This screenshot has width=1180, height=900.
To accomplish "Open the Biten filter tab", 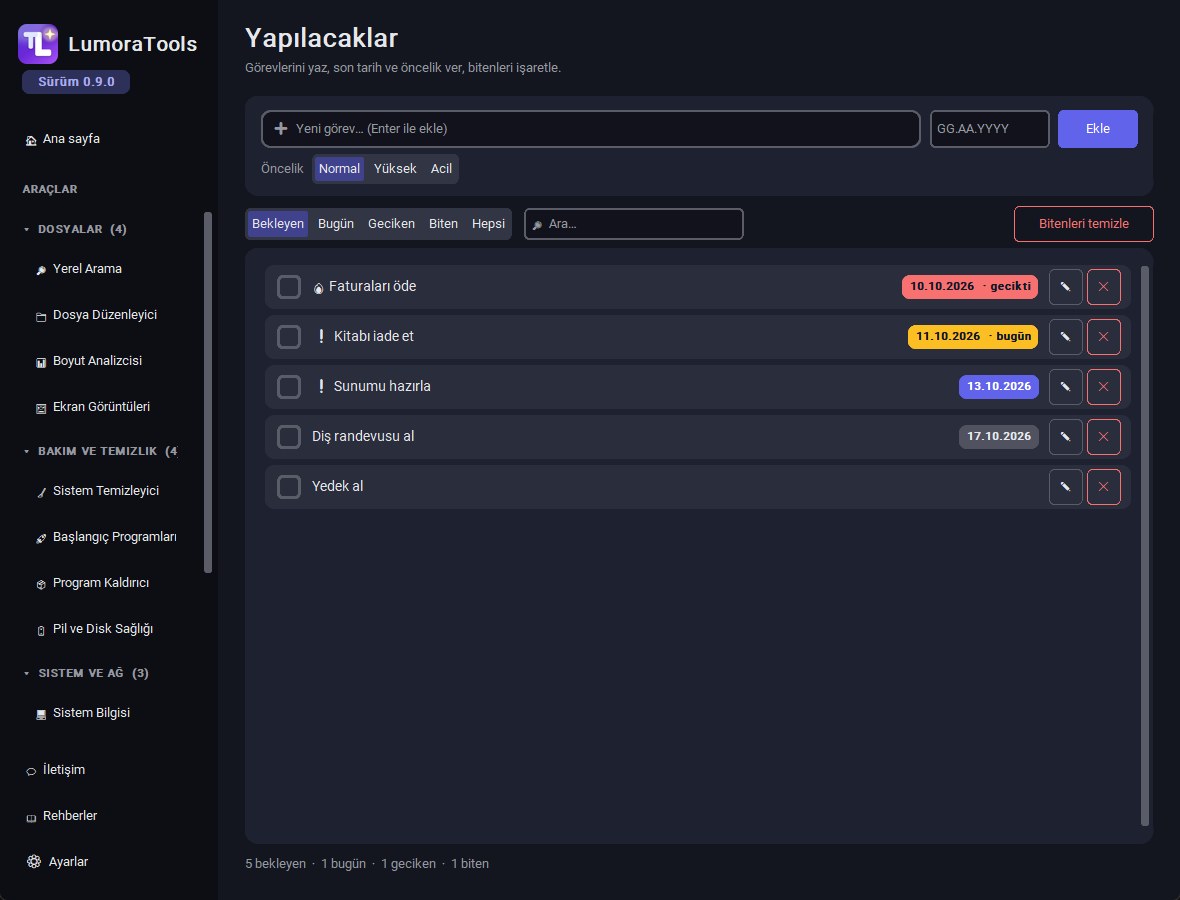I will [x=443, y=223].
